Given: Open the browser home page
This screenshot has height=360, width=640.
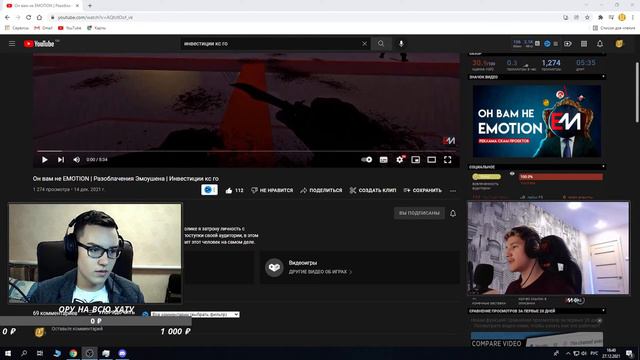Looking at the screenshot, I should point(39,17).
